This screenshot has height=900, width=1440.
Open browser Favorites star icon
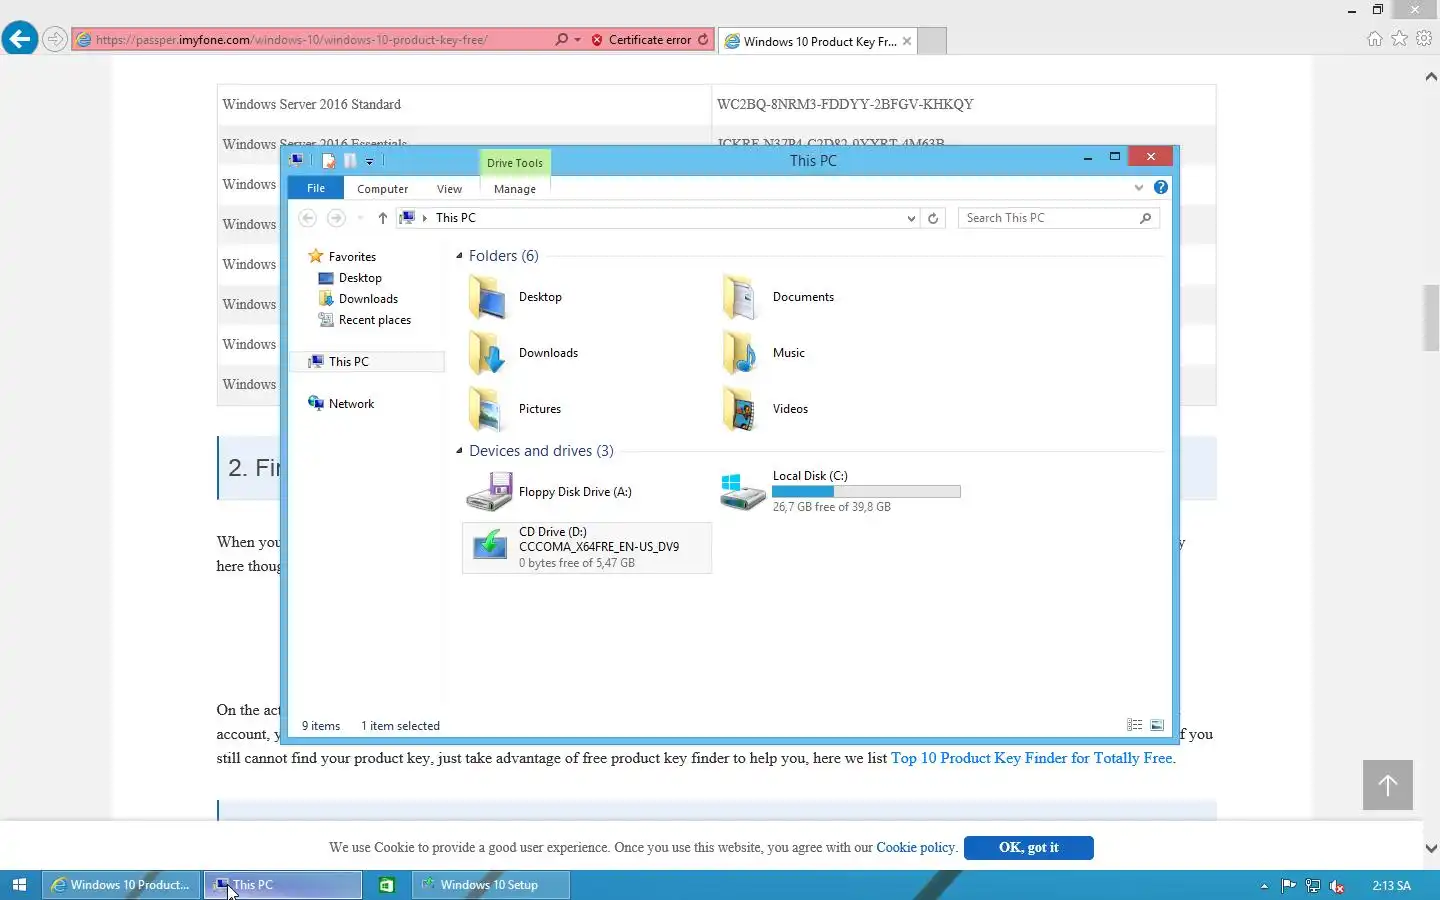click(1400, 39)
